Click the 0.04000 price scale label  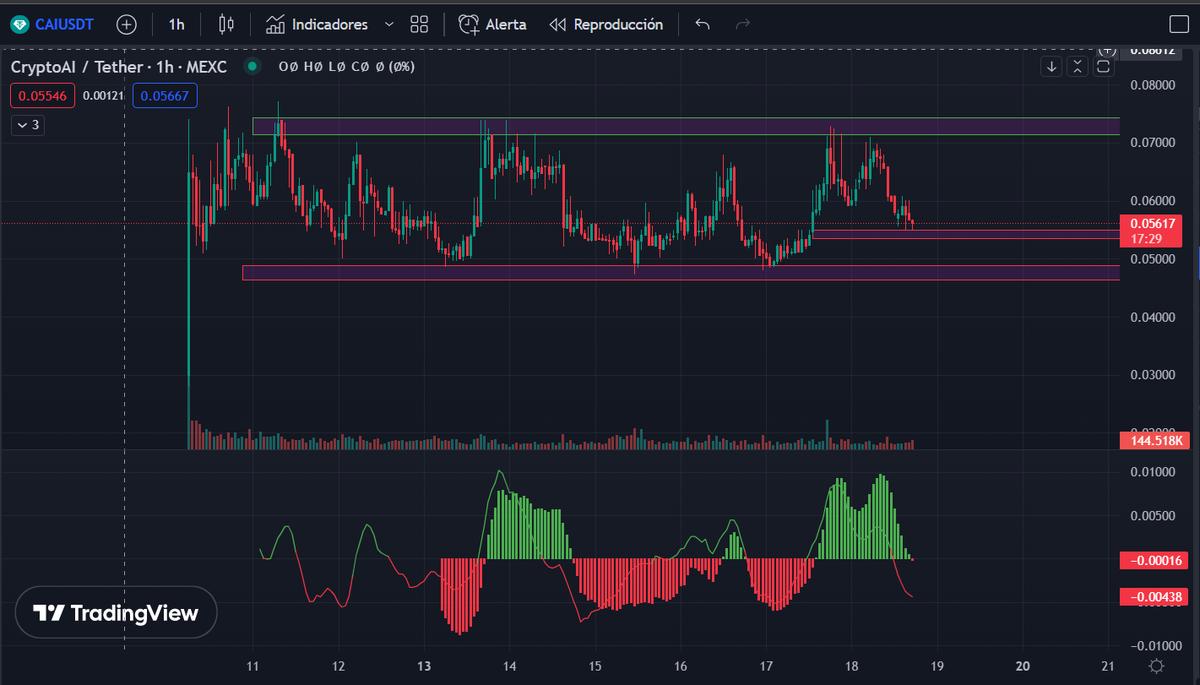click(x=1152, y=318)
